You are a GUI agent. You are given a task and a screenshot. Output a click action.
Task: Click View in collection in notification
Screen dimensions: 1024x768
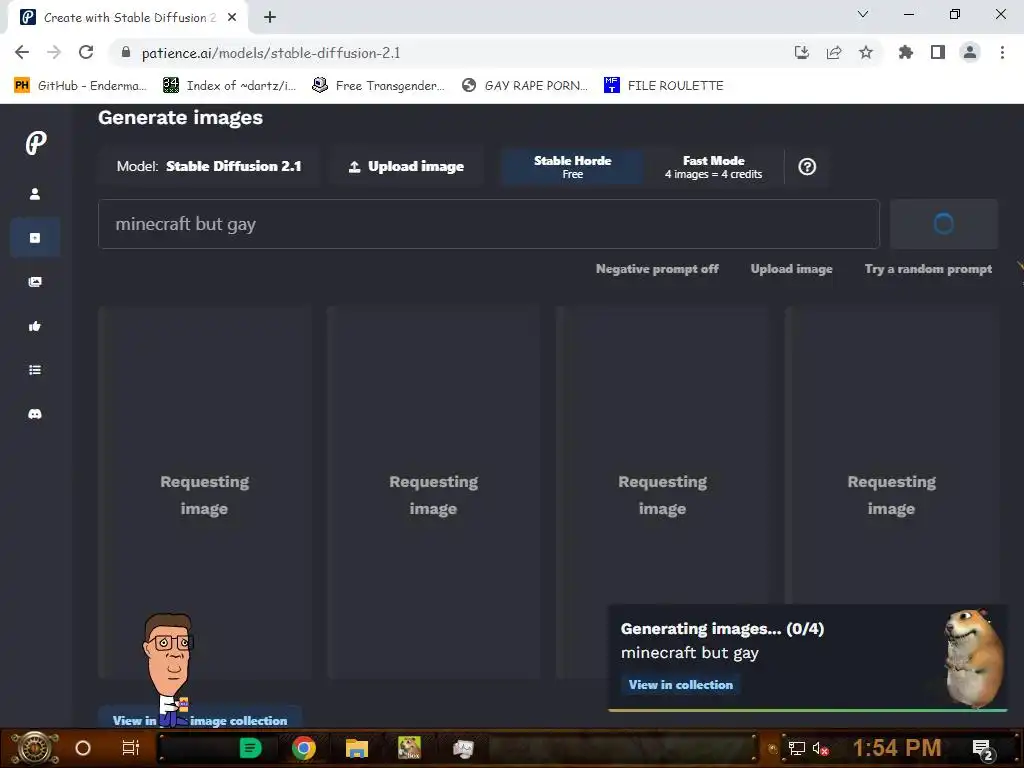[680, 684]
